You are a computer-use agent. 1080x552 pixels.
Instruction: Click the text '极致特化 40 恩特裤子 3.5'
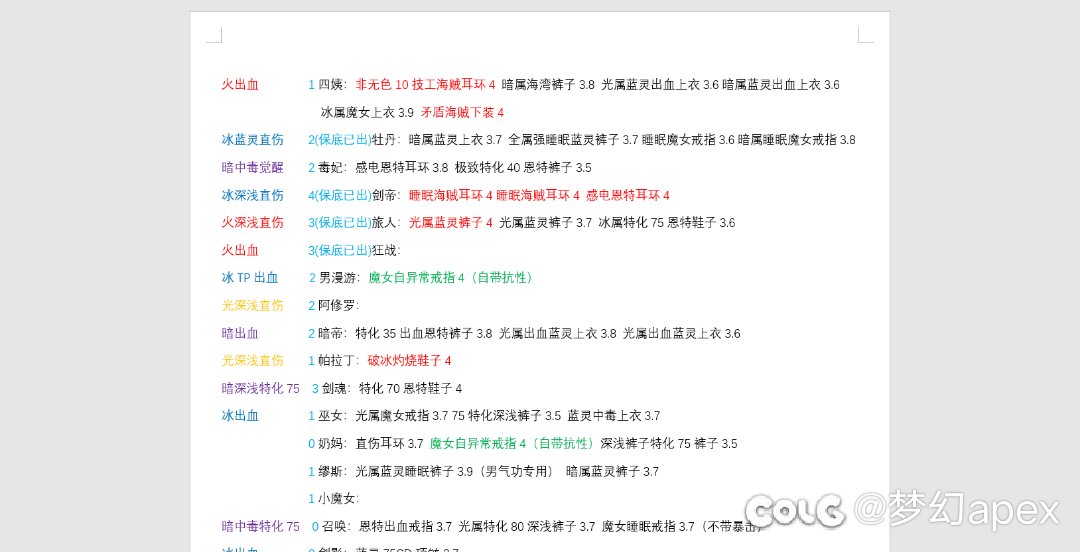click(x=523, y=167)
